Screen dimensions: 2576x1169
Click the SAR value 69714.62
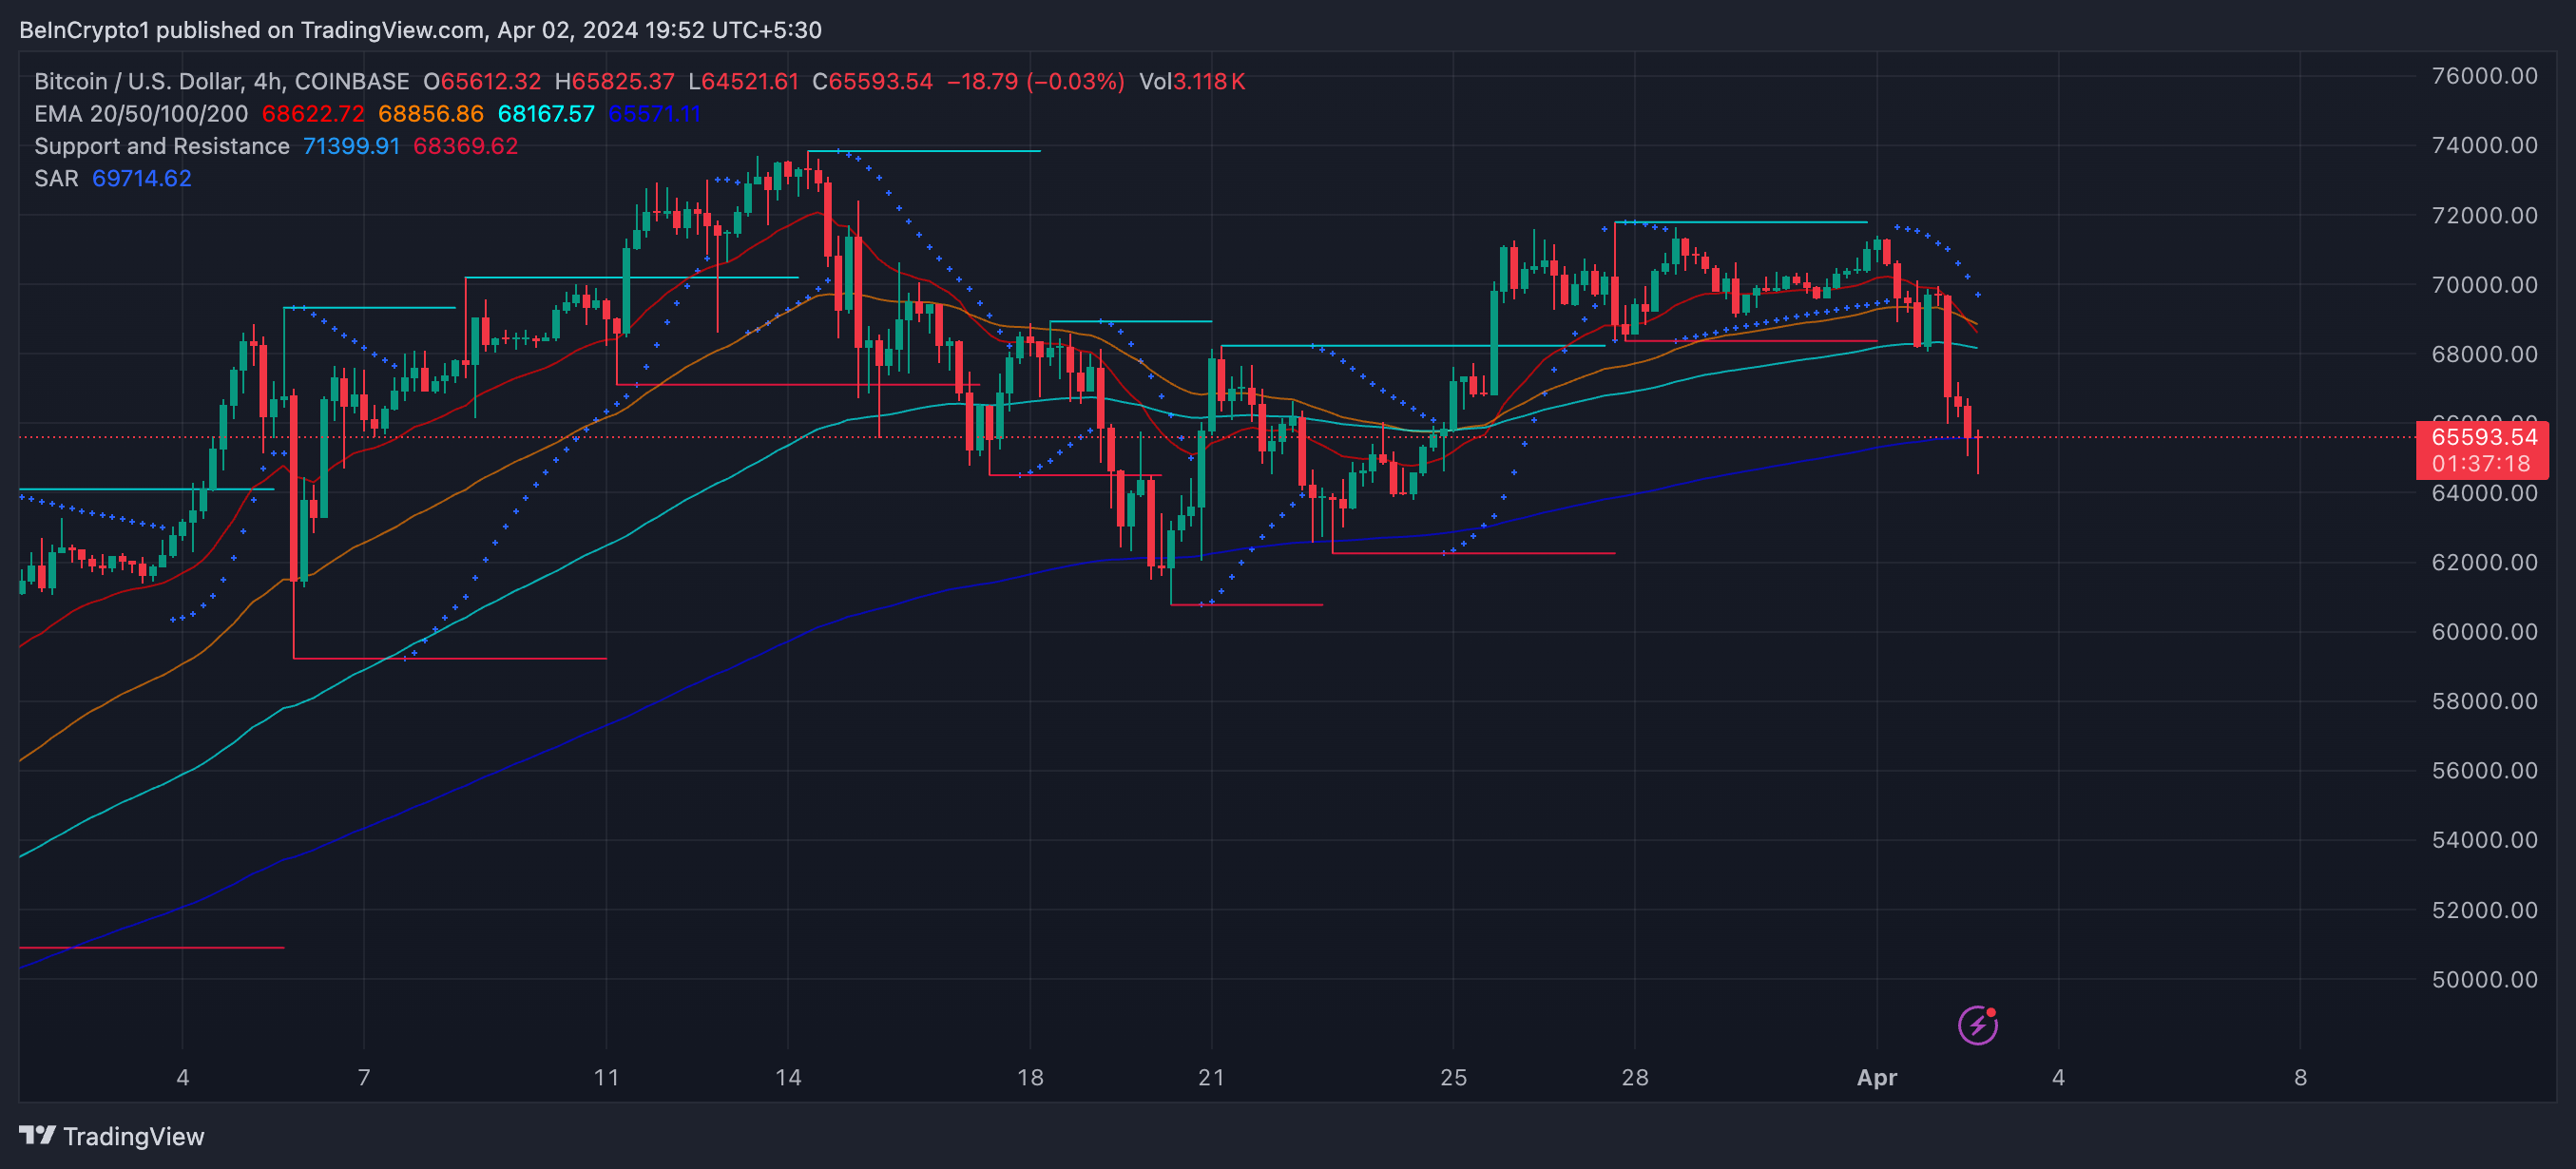click(141, 178)
